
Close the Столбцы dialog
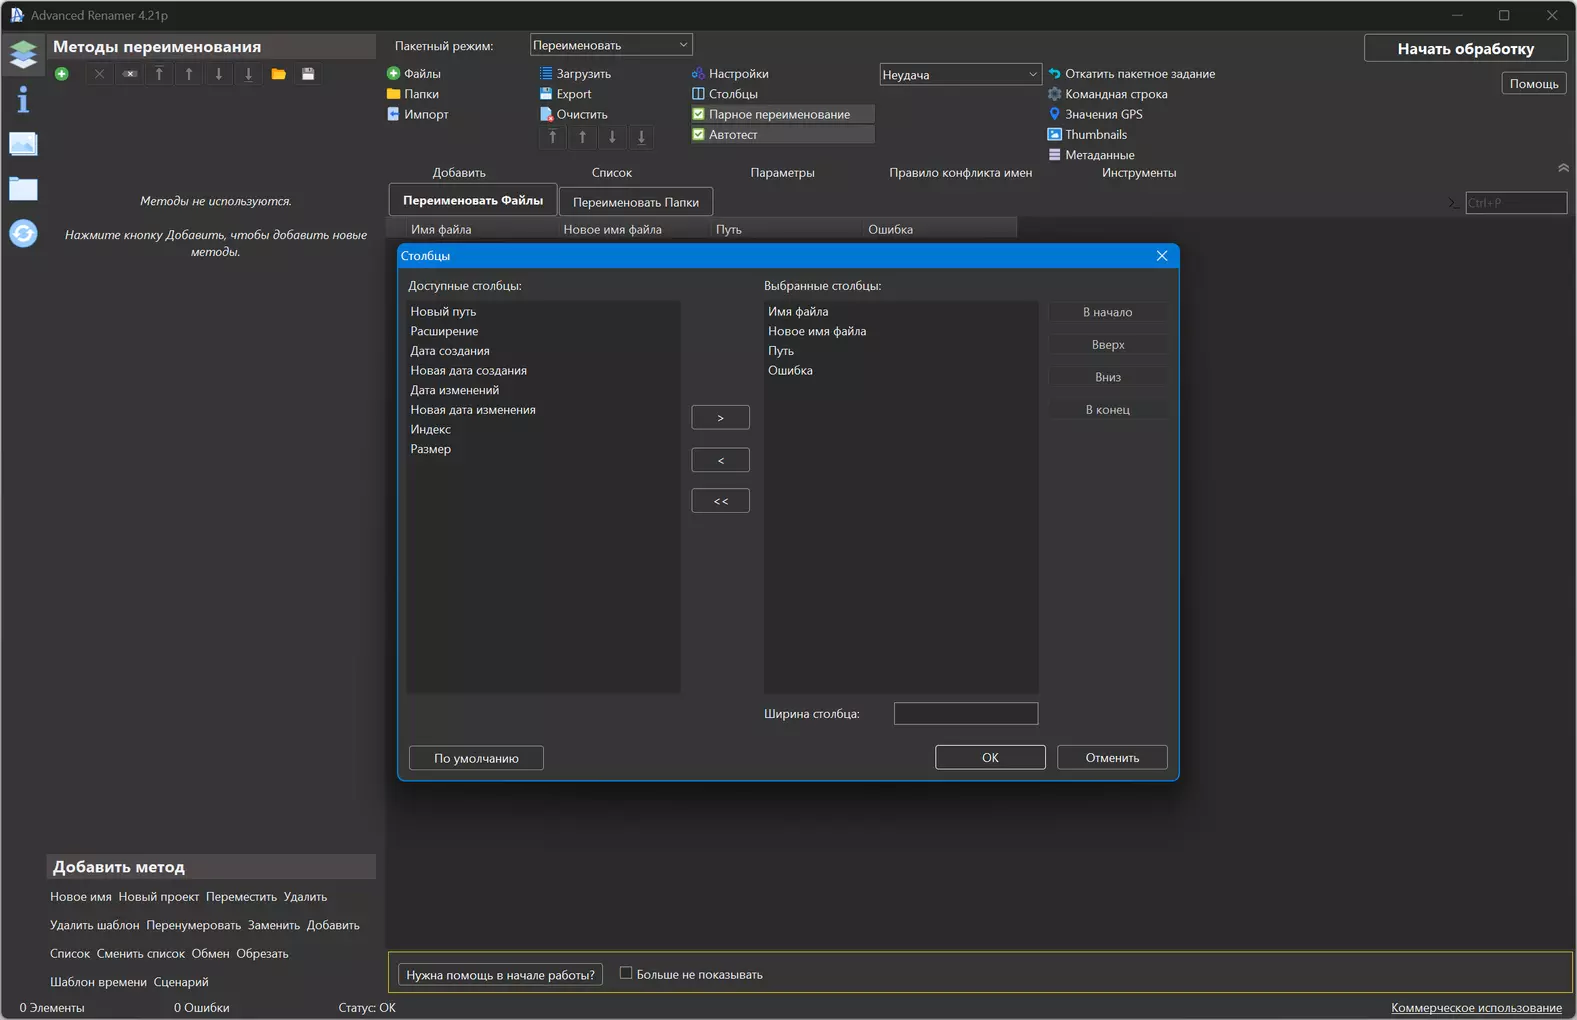pos(1162,256)
